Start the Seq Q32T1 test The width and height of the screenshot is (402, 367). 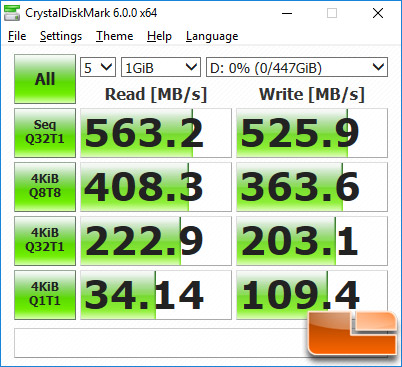point(45,133)
